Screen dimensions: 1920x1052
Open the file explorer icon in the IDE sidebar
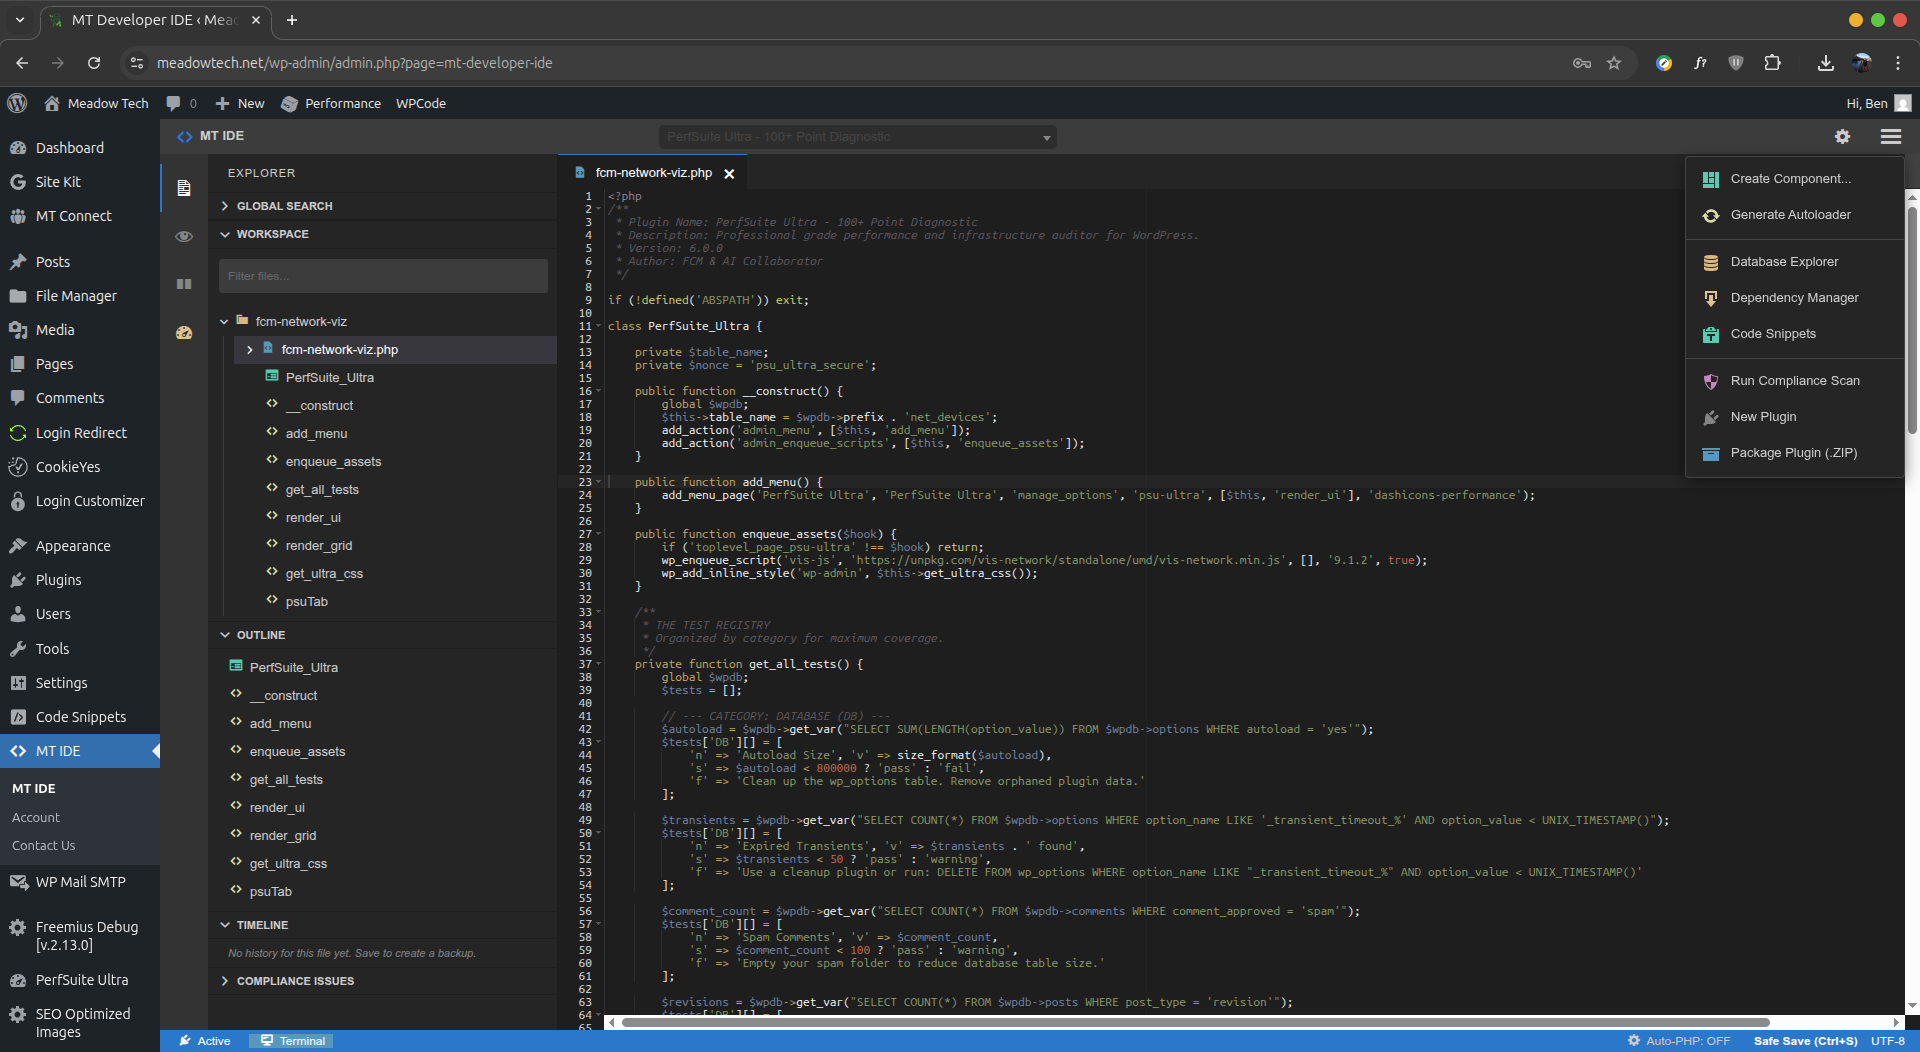[184, 187]
